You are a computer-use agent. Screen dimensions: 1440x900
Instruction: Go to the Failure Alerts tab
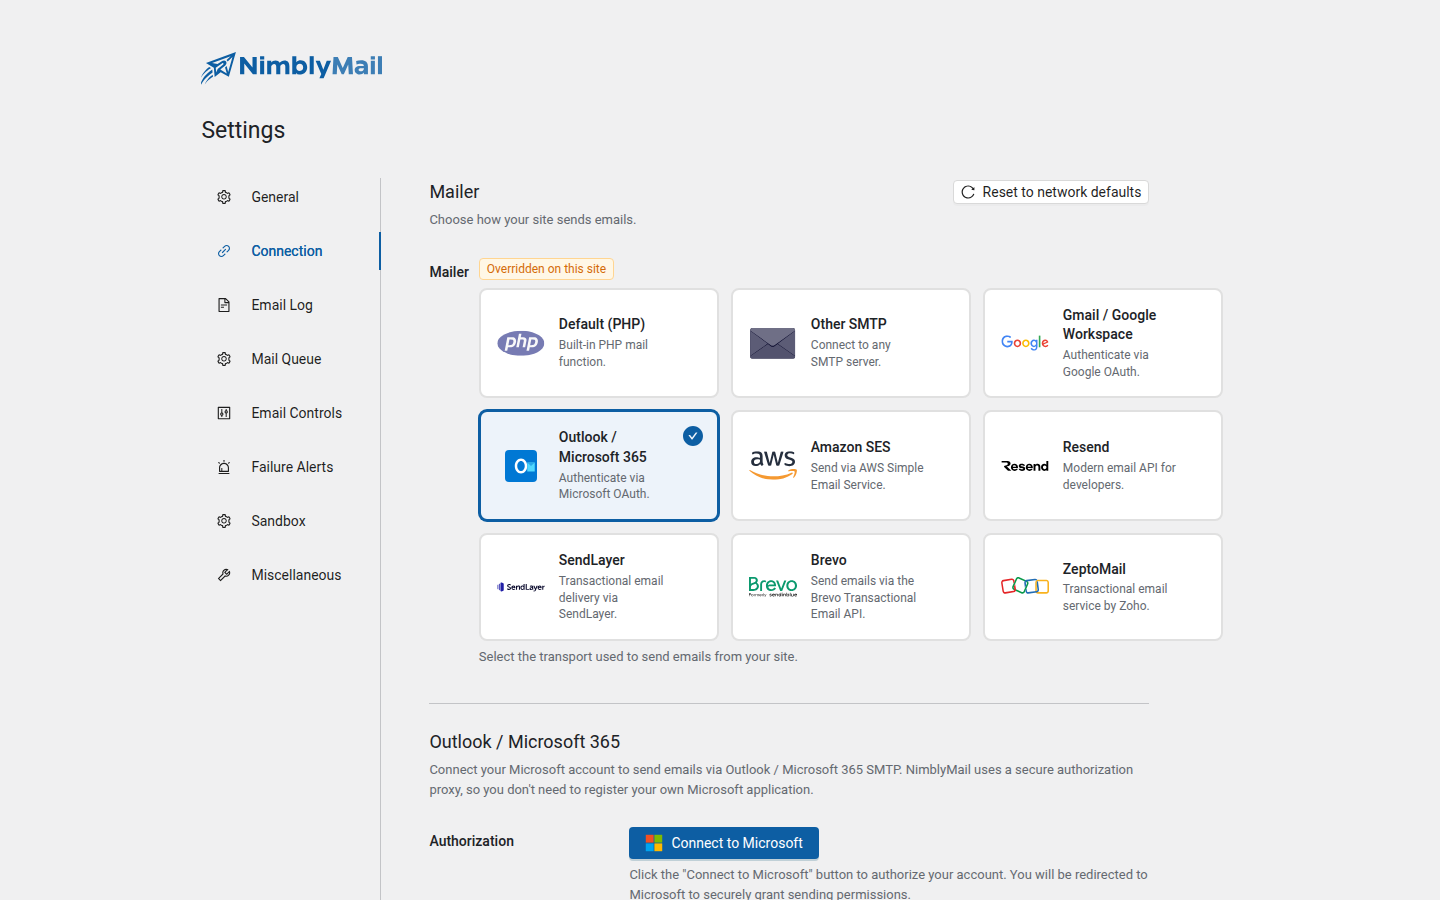tap(290, 467)
